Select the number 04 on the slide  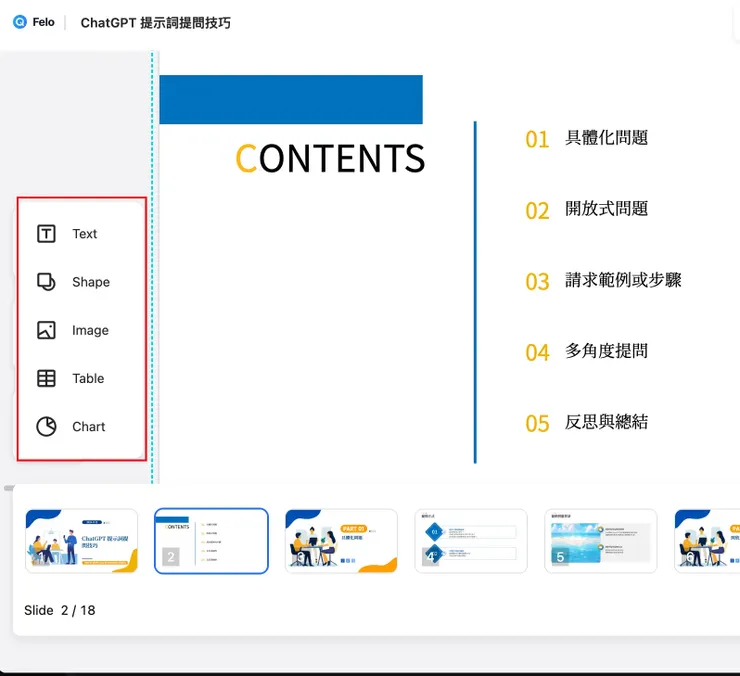click(x=538, y=353)
